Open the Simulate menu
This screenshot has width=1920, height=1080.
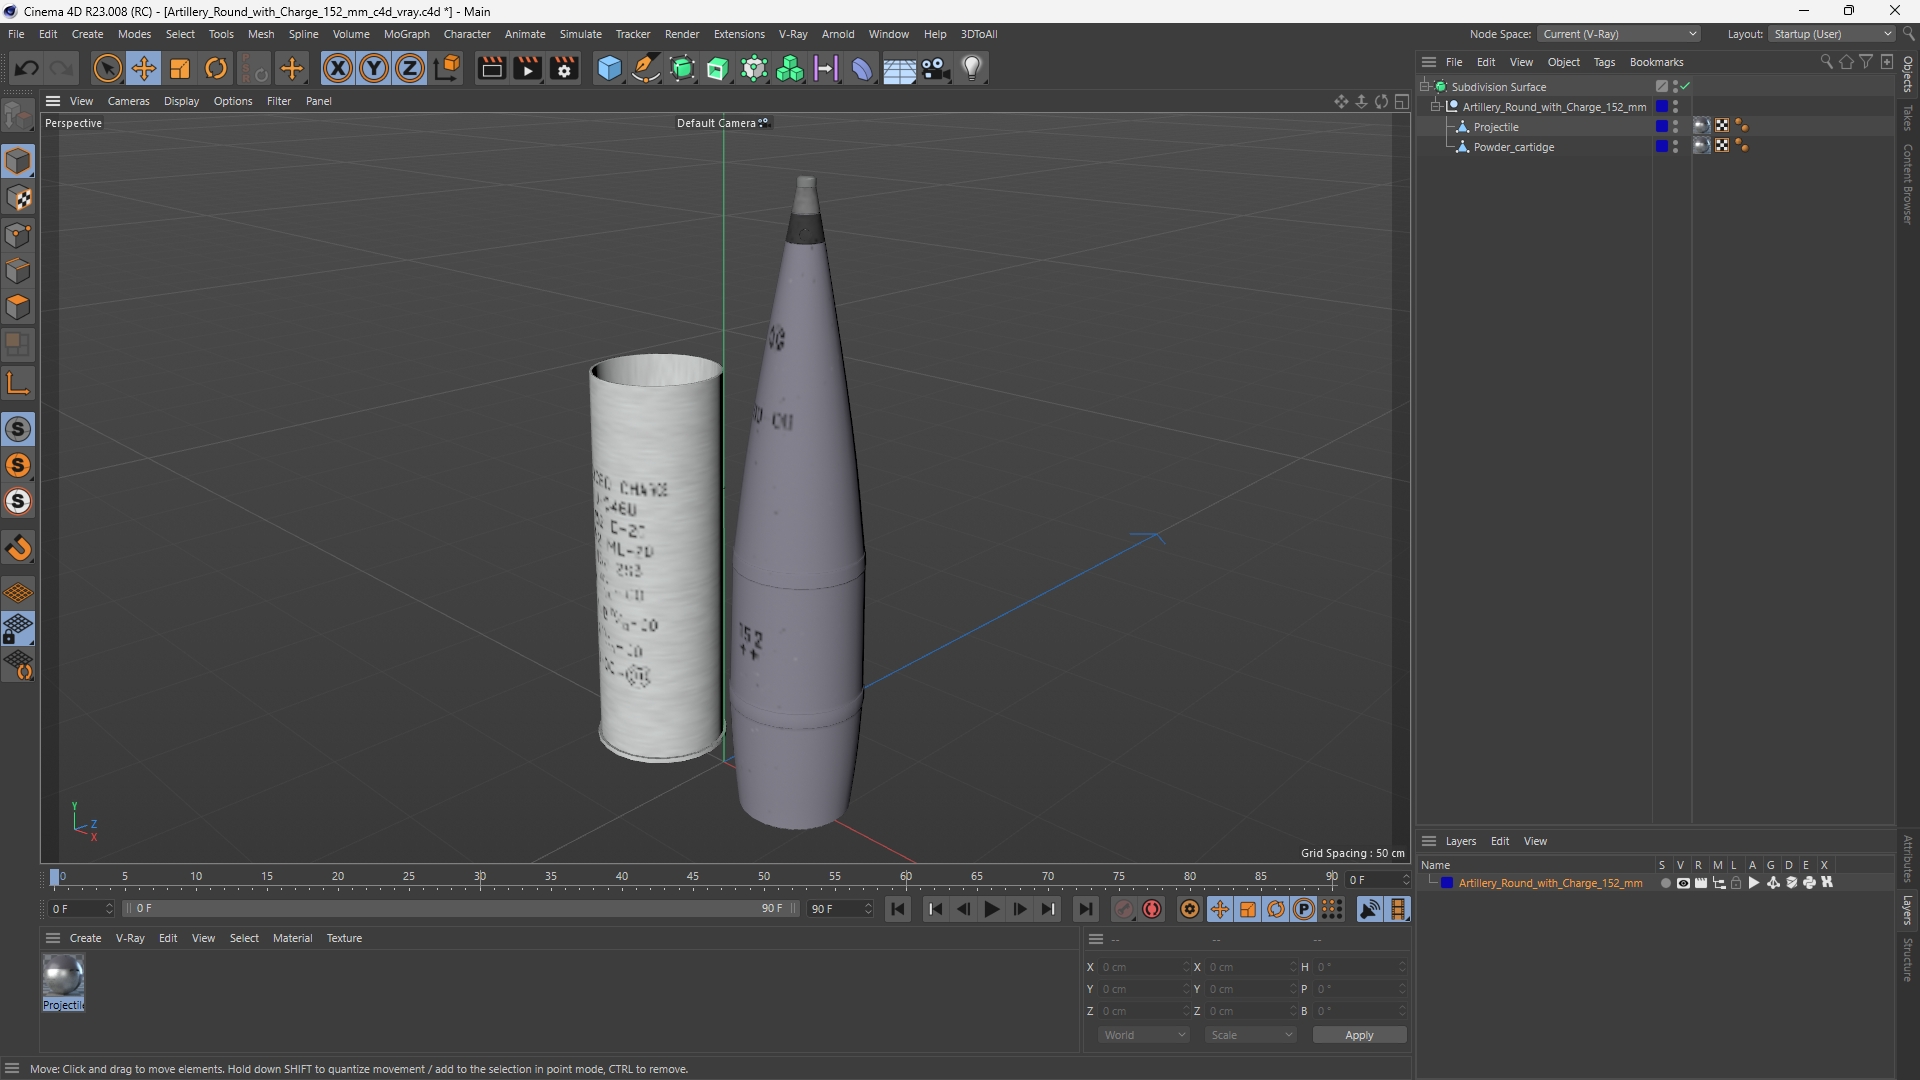tap(580, 34)
